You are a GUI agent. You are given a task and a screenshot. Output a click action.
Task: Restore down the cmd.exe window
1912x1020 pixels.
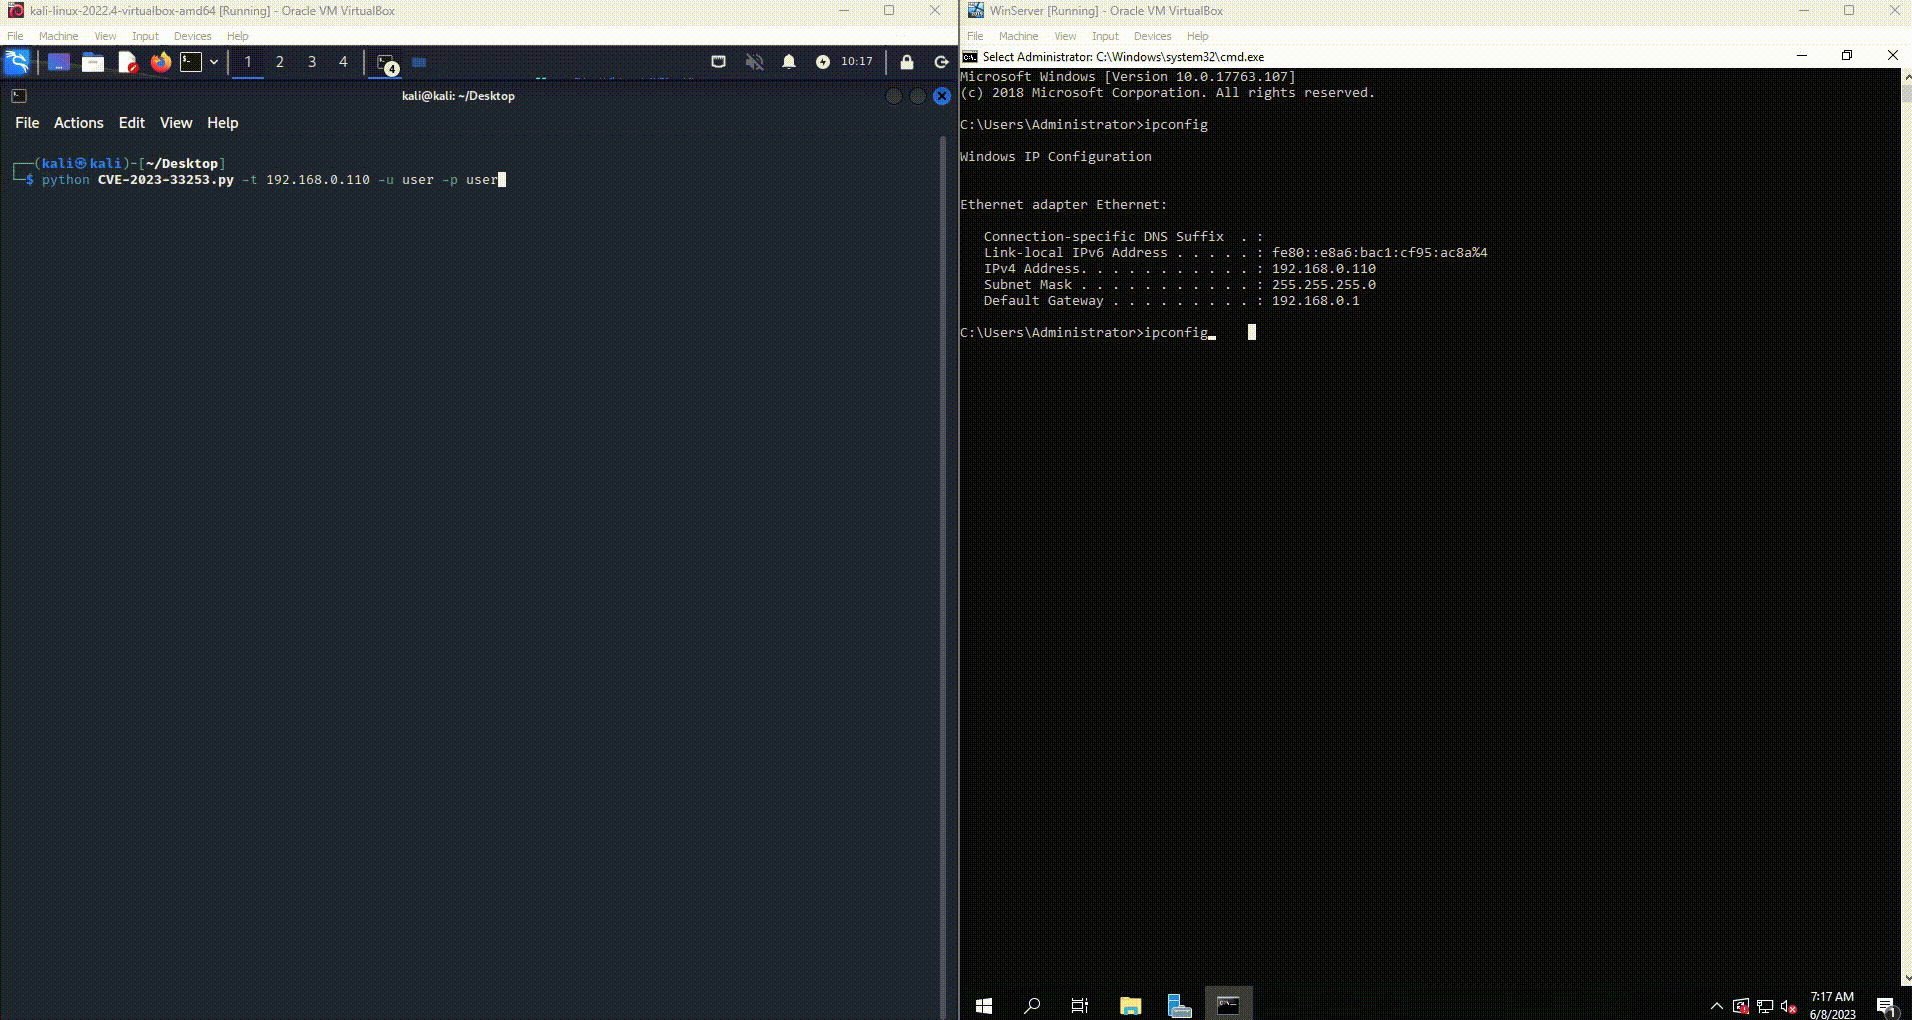[x=1847, y=56]
